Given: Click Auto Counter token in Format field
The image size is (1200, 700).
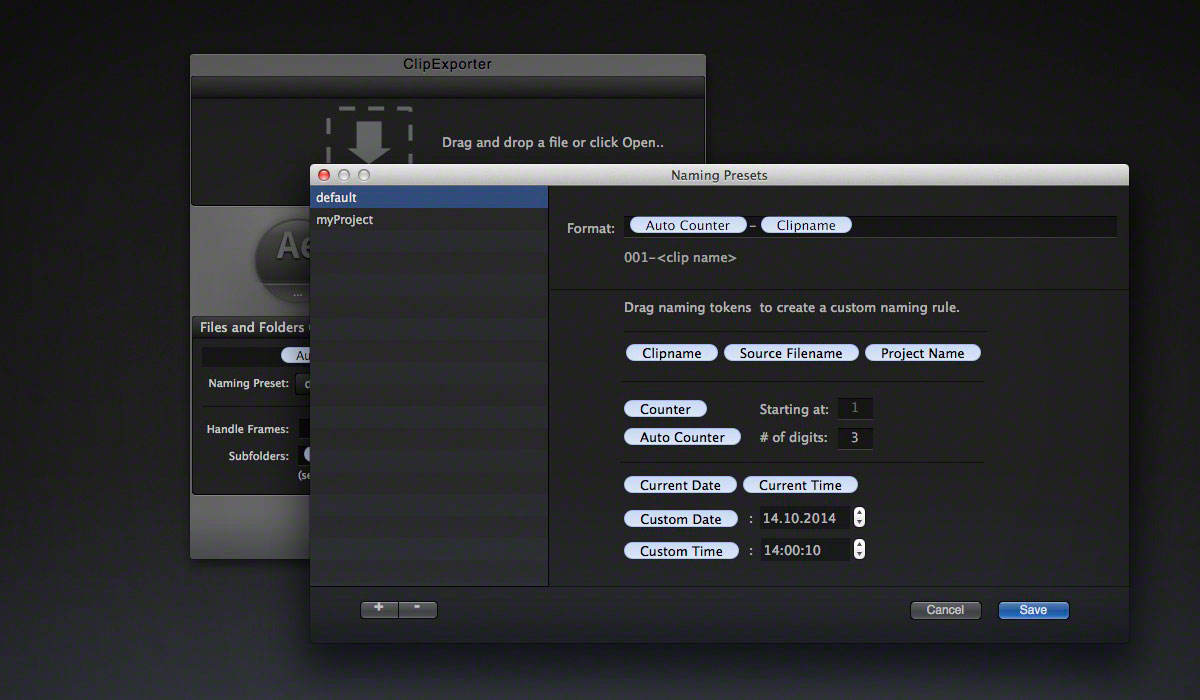Looking at the screenshot, I should [688, 225].
